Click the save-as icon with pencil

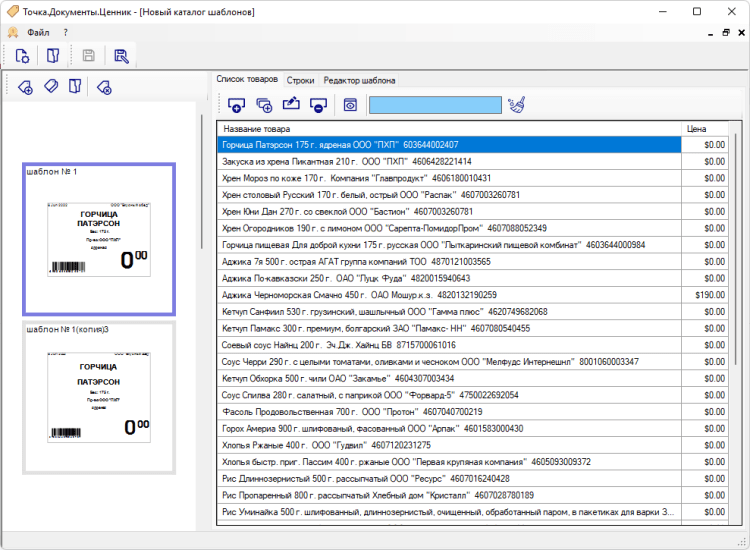[121, 56]
